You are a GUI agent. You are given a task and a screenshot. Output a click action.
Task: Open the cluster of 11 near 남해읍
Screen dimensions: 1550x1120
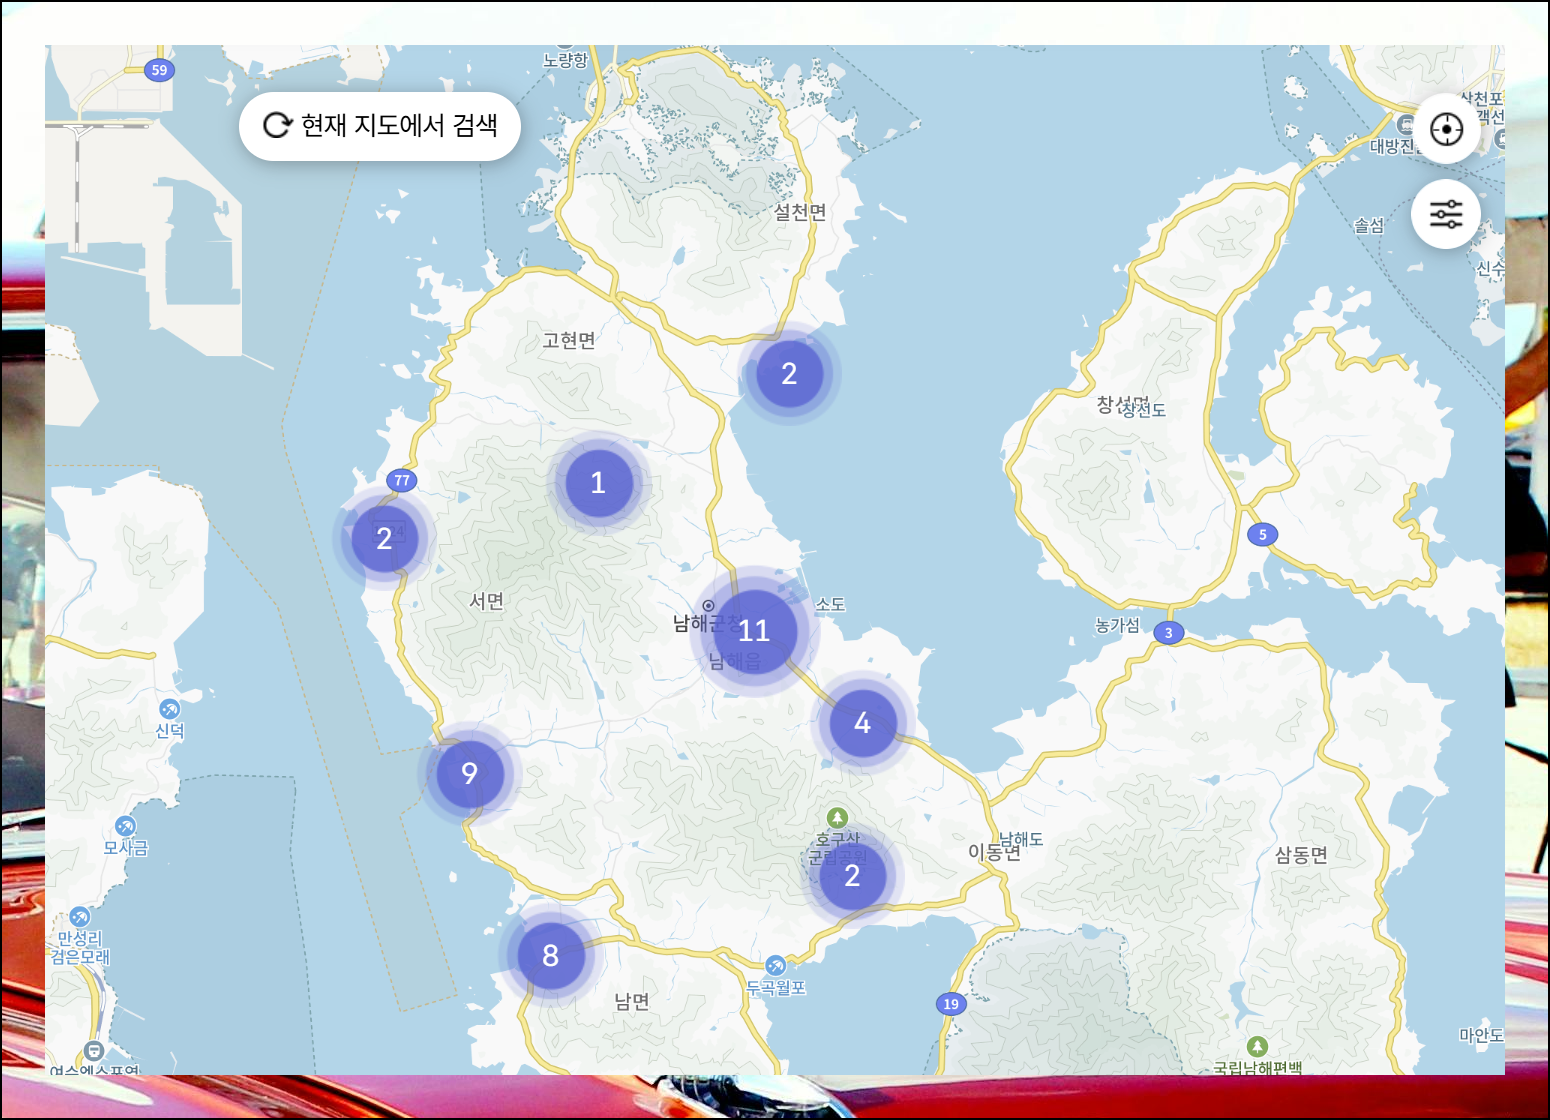[754, 631]
